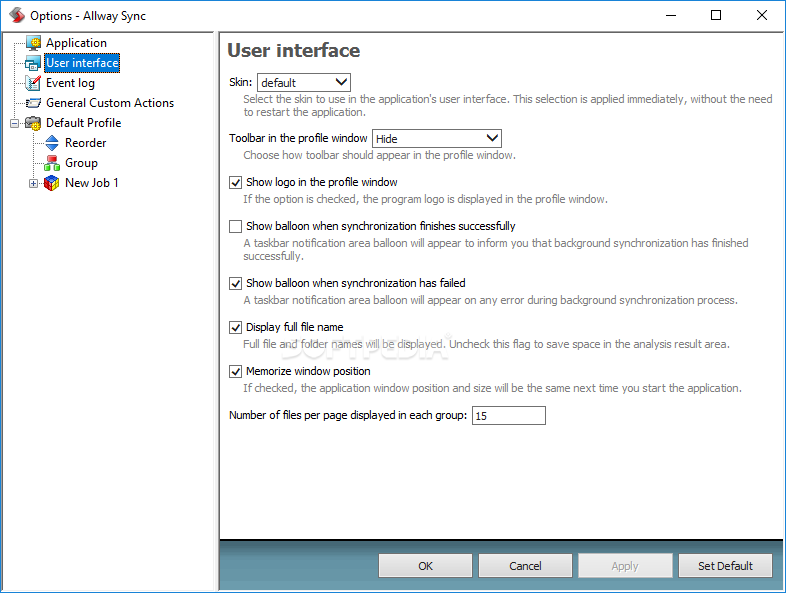The width and height of the screenshot is (786, 593).
Task: Uncheck Display full file name
Action: [236, 328]
